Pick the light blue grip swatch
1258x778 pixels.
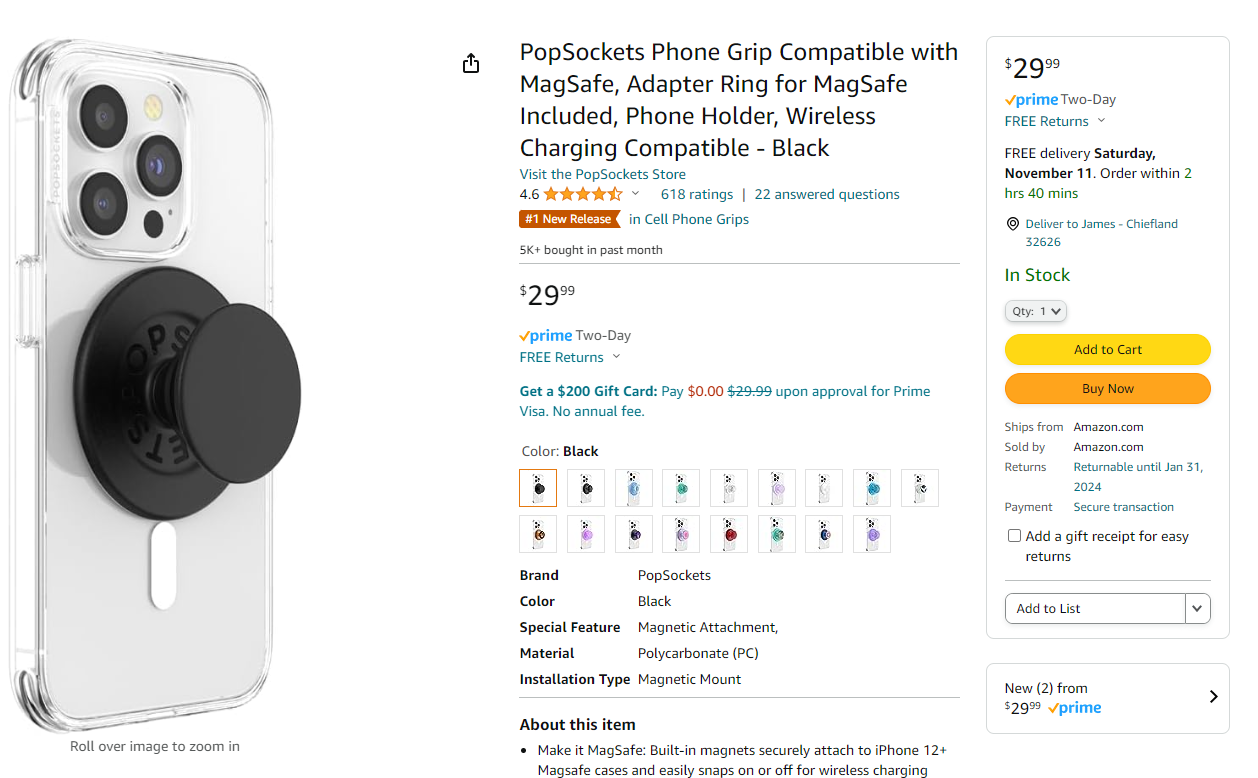pyautogui.click(x=634, y=488)
